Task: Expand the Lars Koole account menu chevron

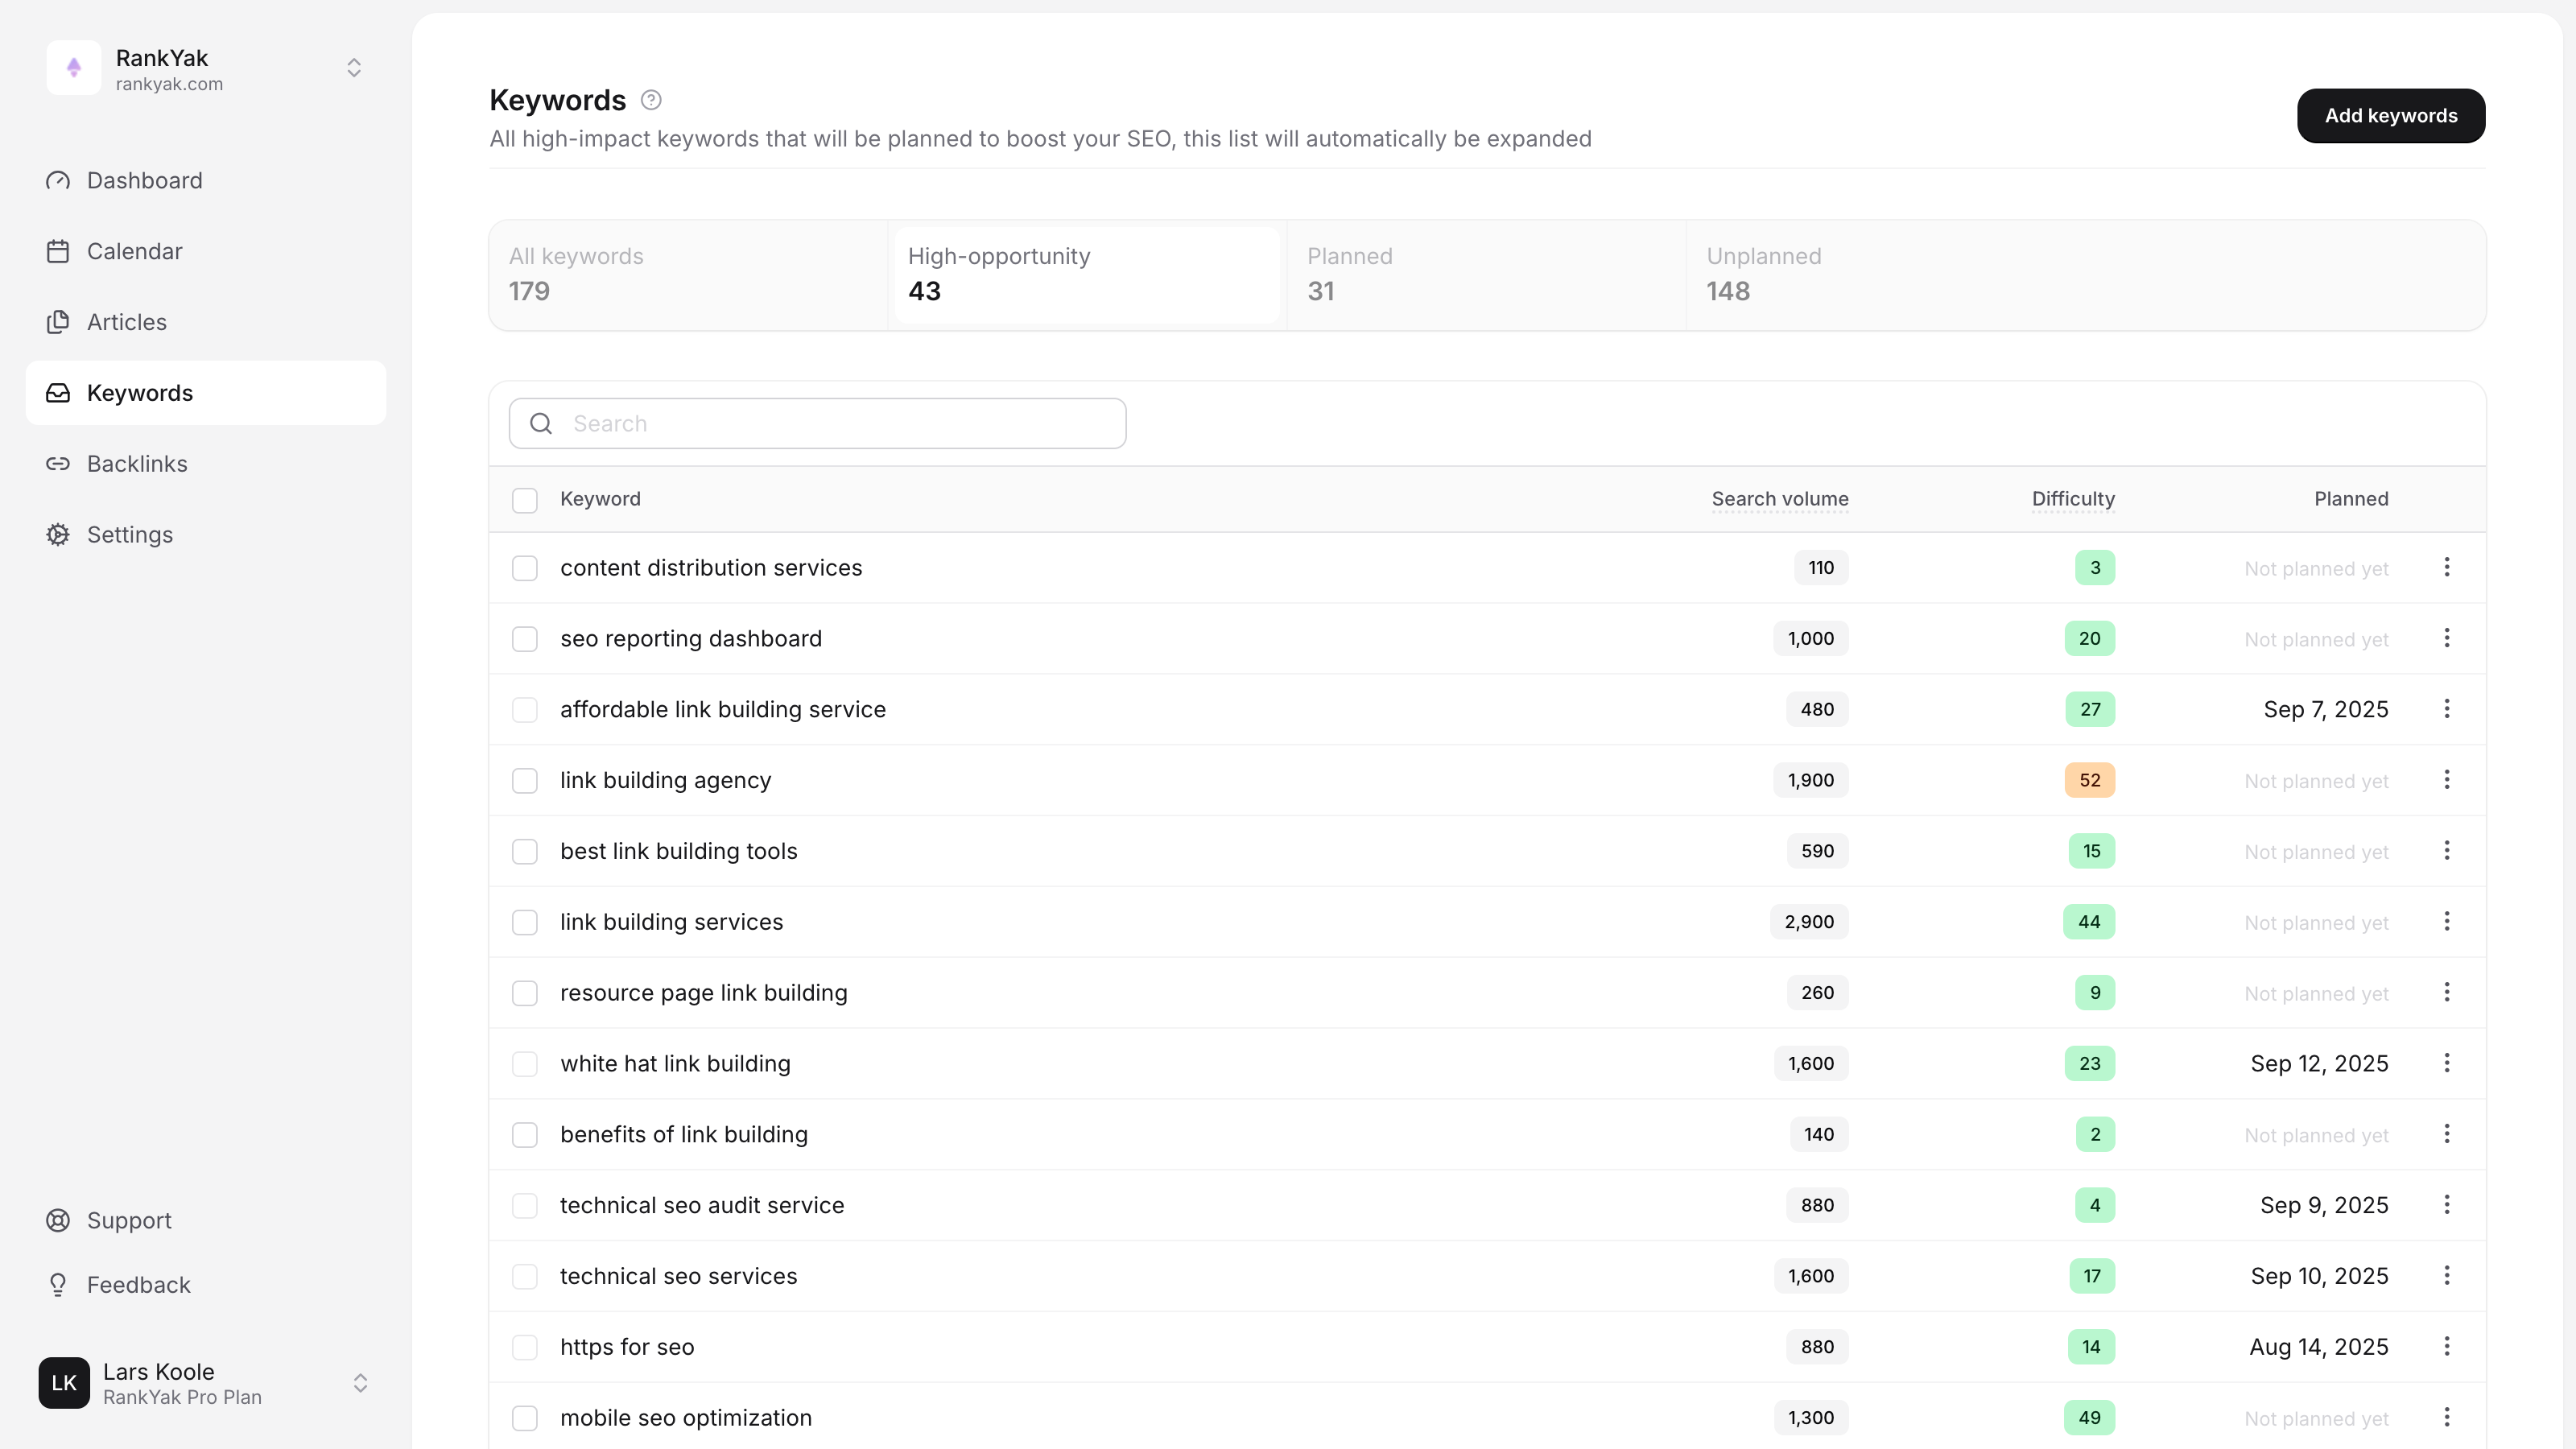Action: 360,1383
